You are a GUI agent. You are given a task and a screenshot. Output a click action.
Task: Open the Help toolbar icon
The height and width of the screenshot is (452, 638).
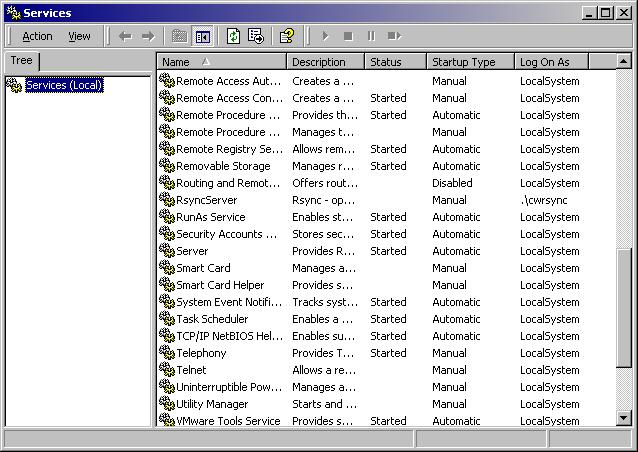click(x=287, y=36)
